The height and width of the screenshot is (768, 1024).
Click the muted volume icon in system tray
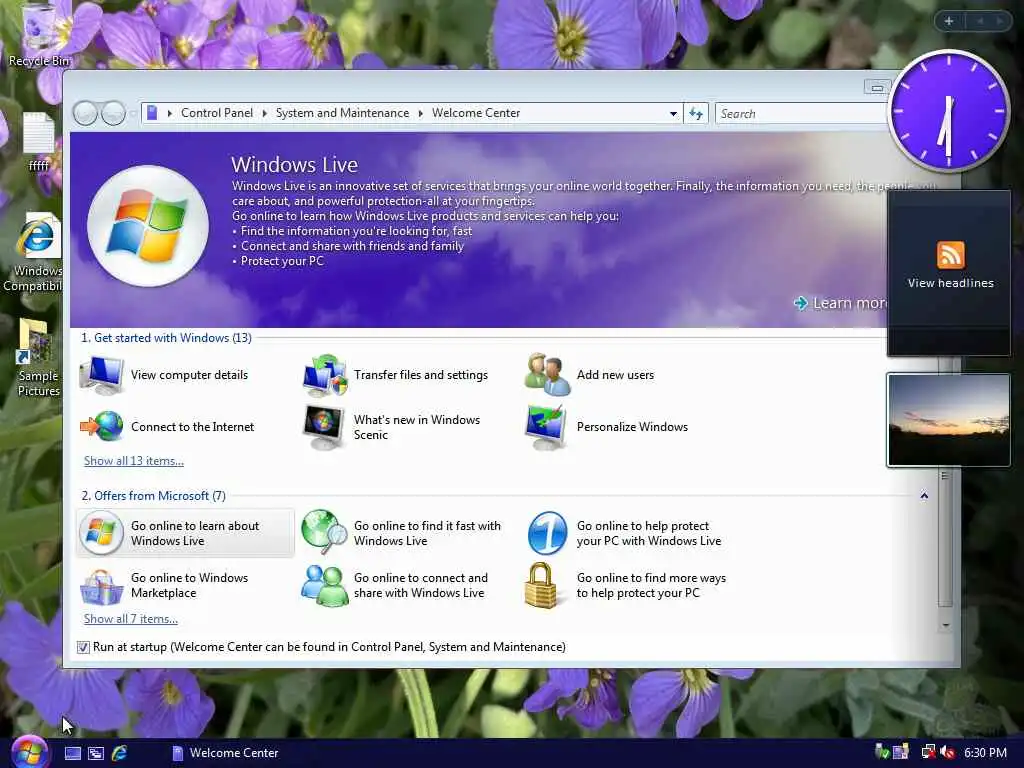[x=948, y=752]
